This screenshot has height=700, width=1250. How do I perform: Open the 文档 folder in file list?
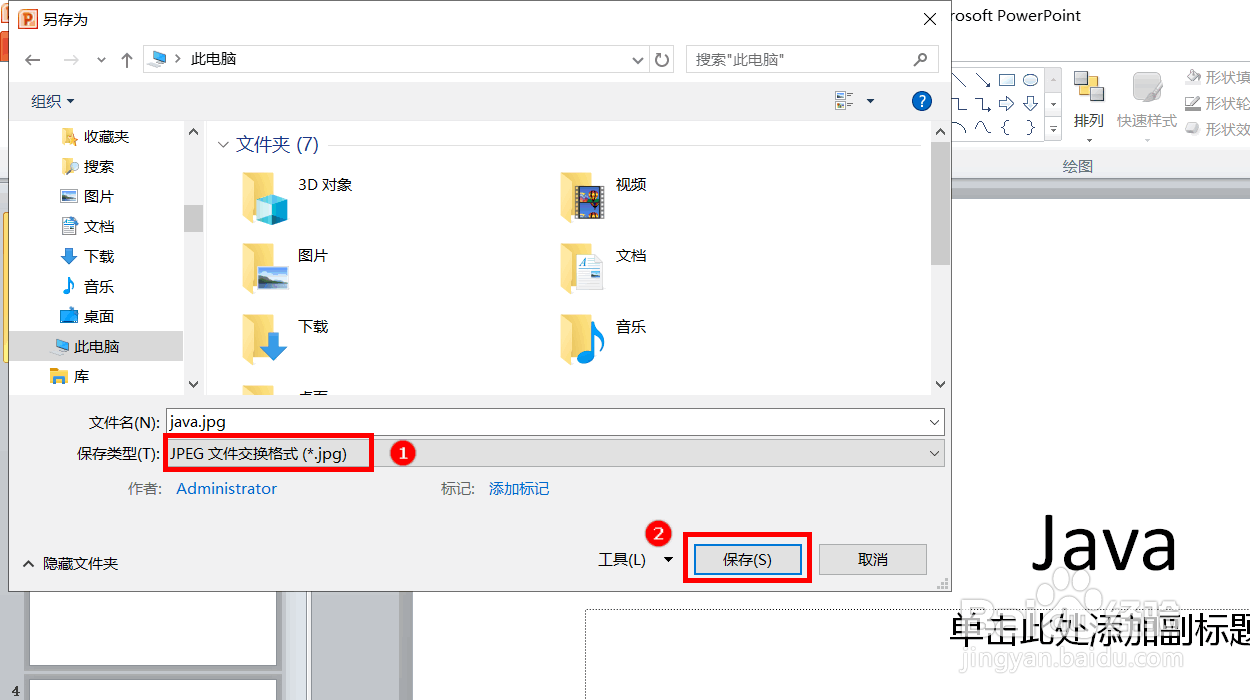click(x=604, y=267)
